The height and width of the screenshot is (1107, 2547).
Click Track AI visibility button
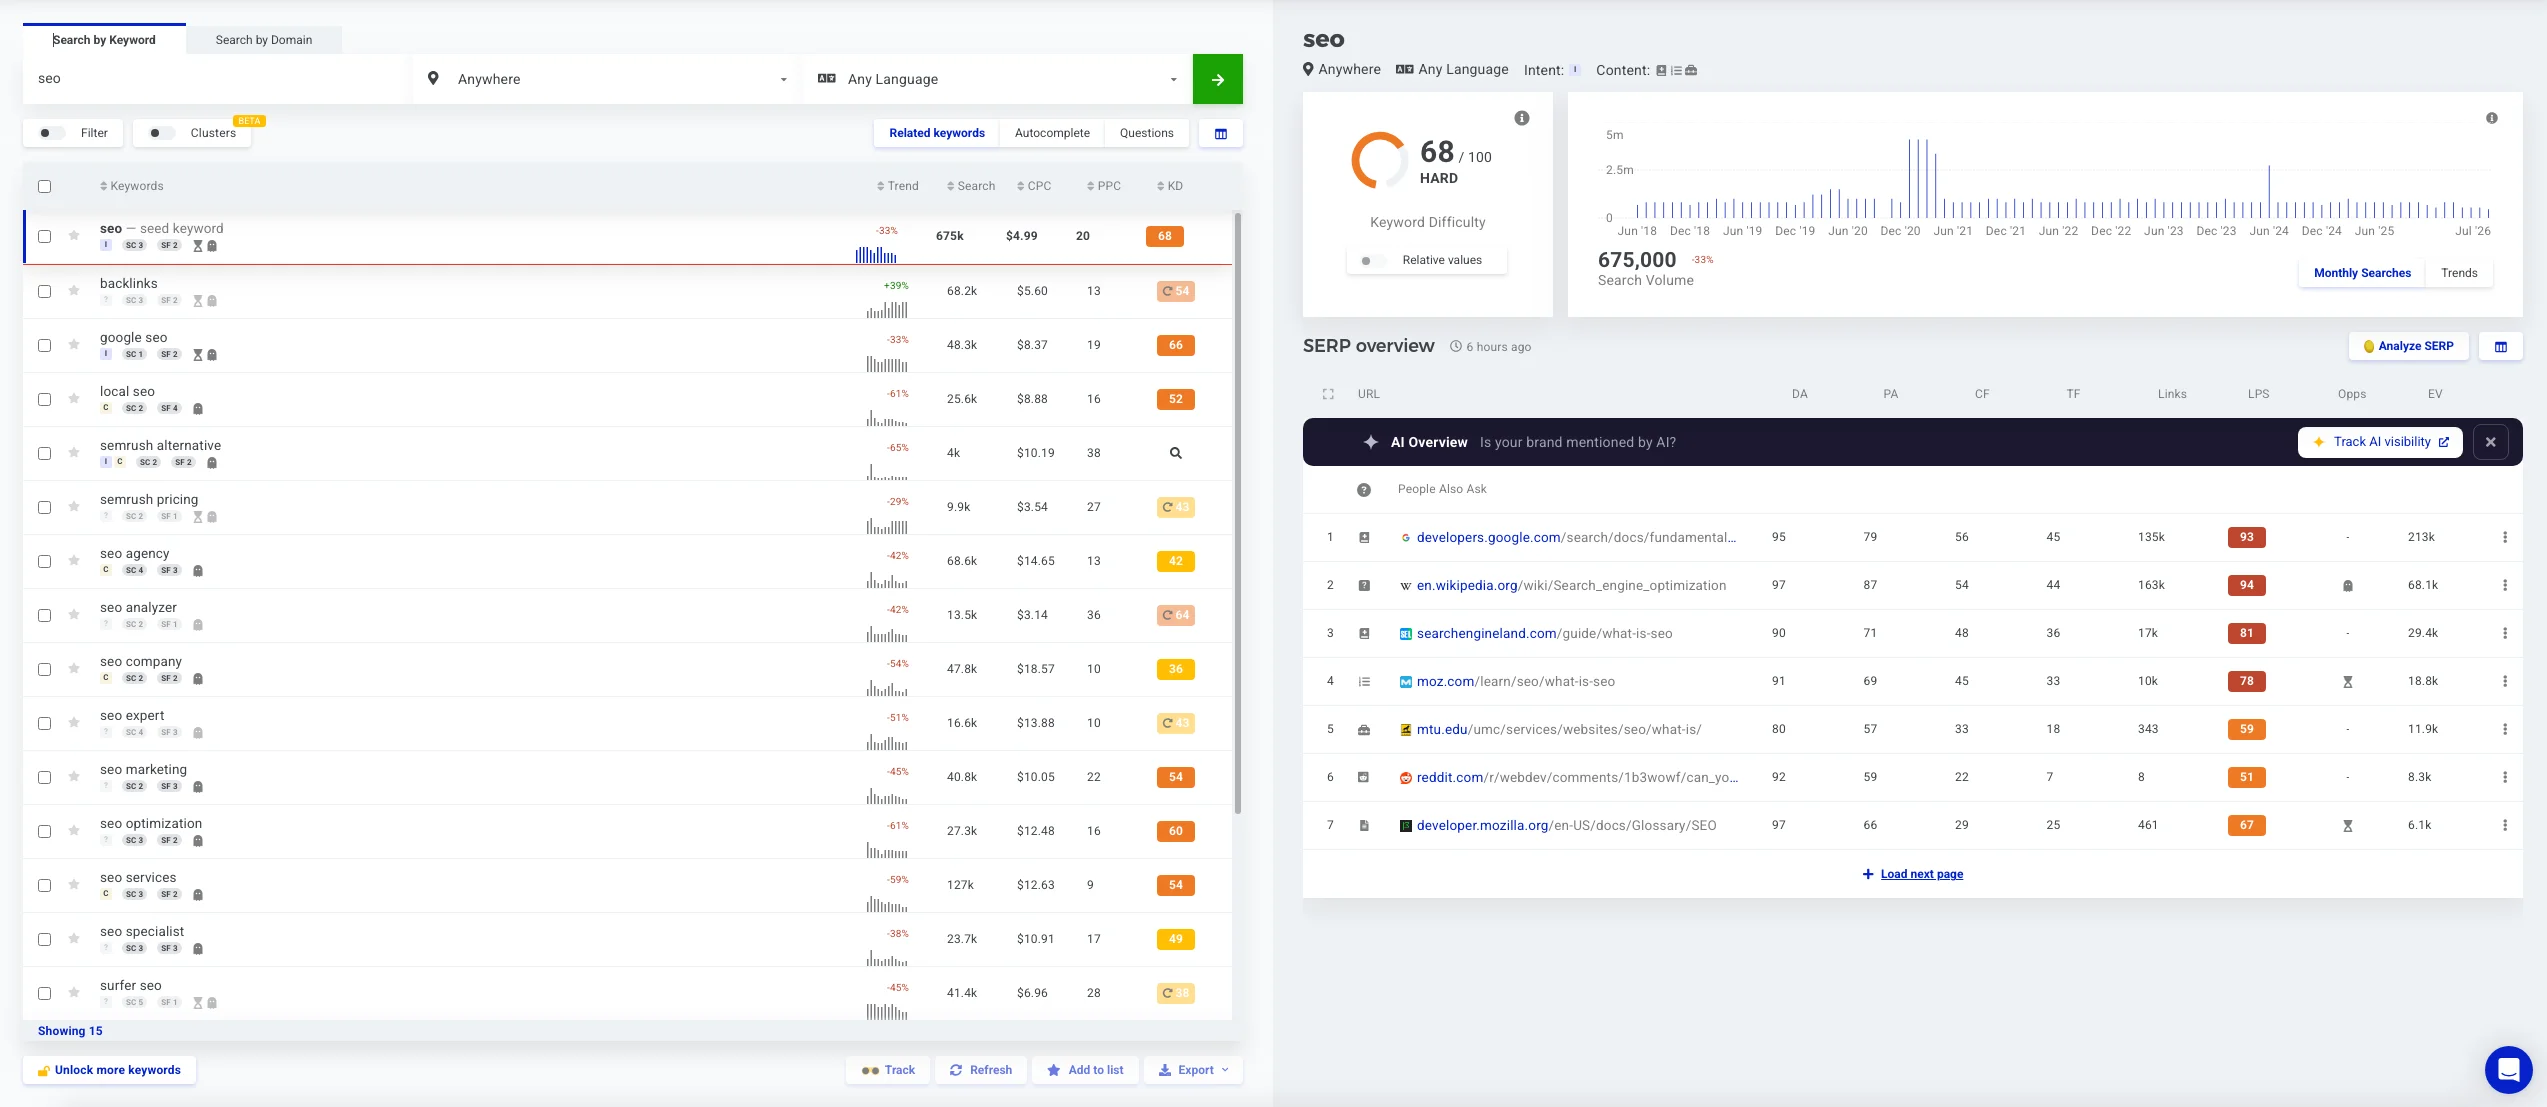coord(2380,442)
